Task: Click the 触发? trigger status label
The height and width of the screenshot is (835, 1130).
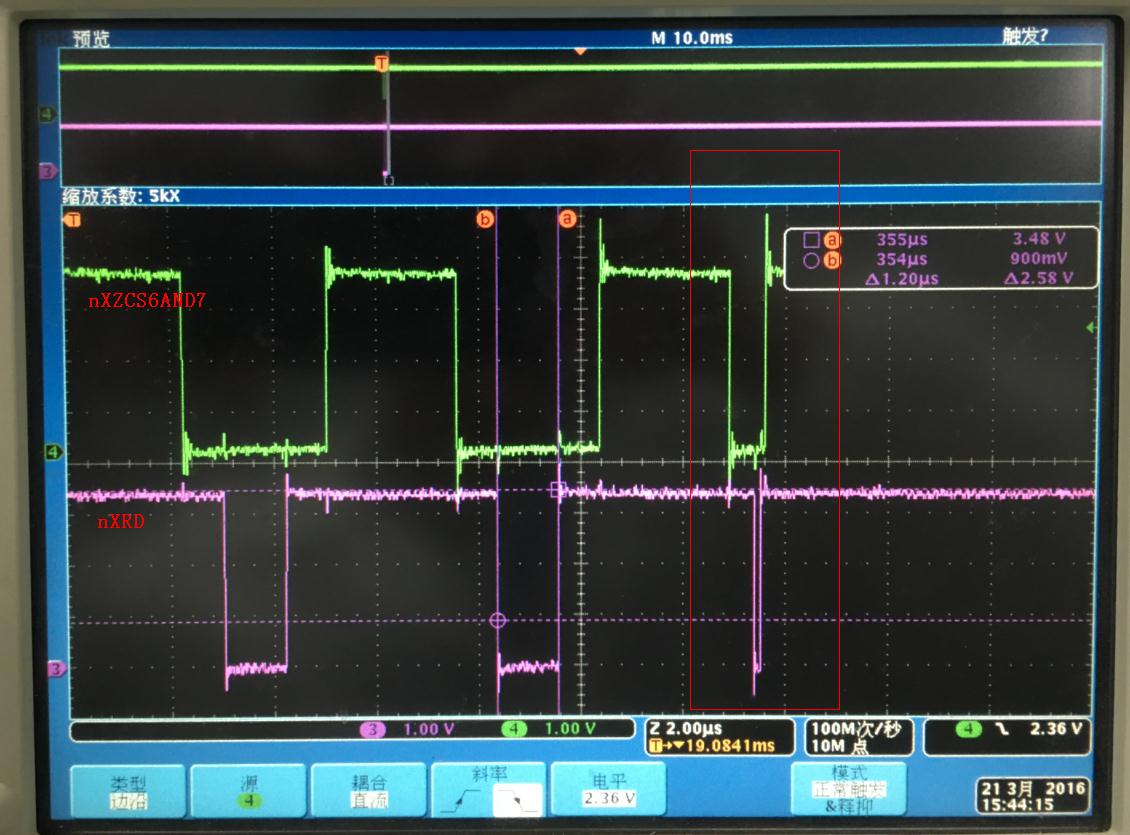Action: (x=1025, y=35)
